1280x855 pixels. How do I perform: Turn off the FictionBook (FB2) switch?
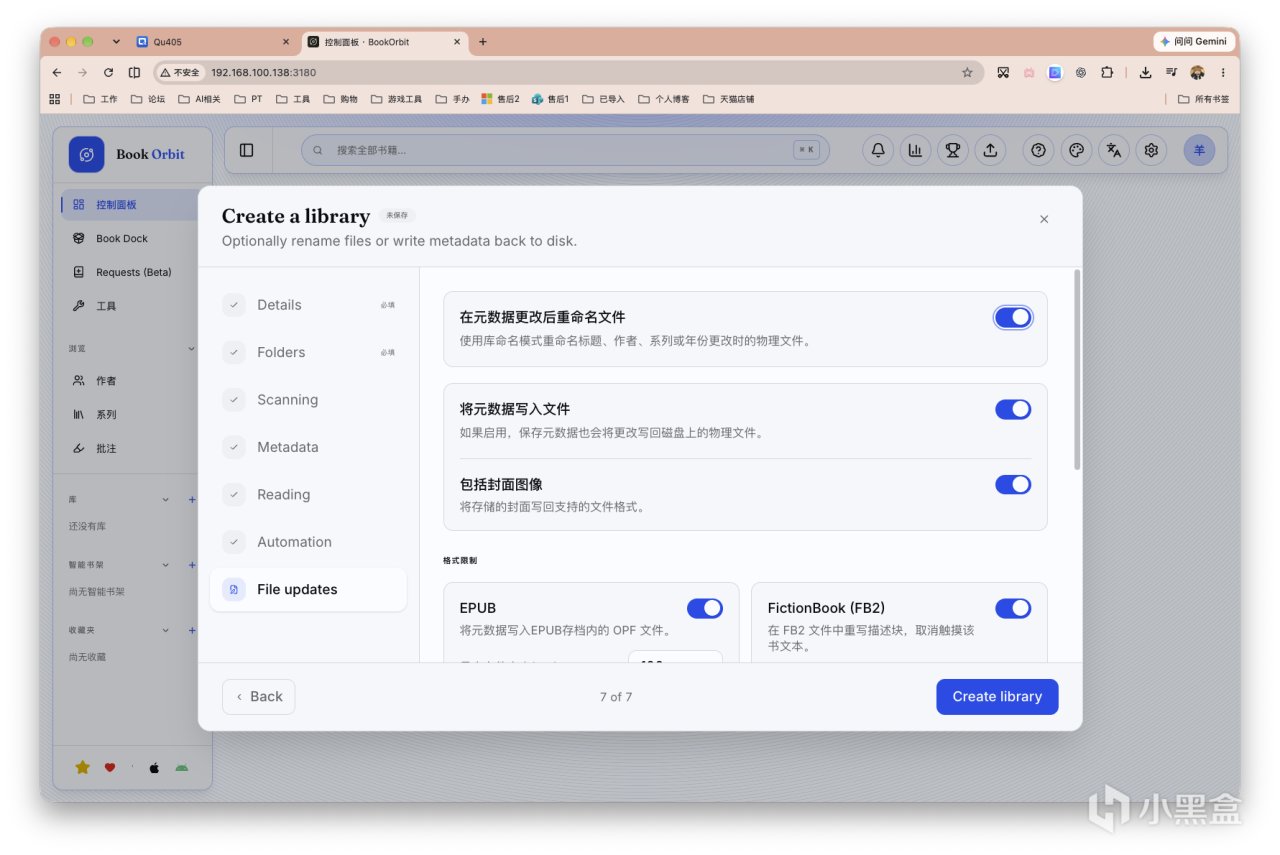coord(1013,608)
